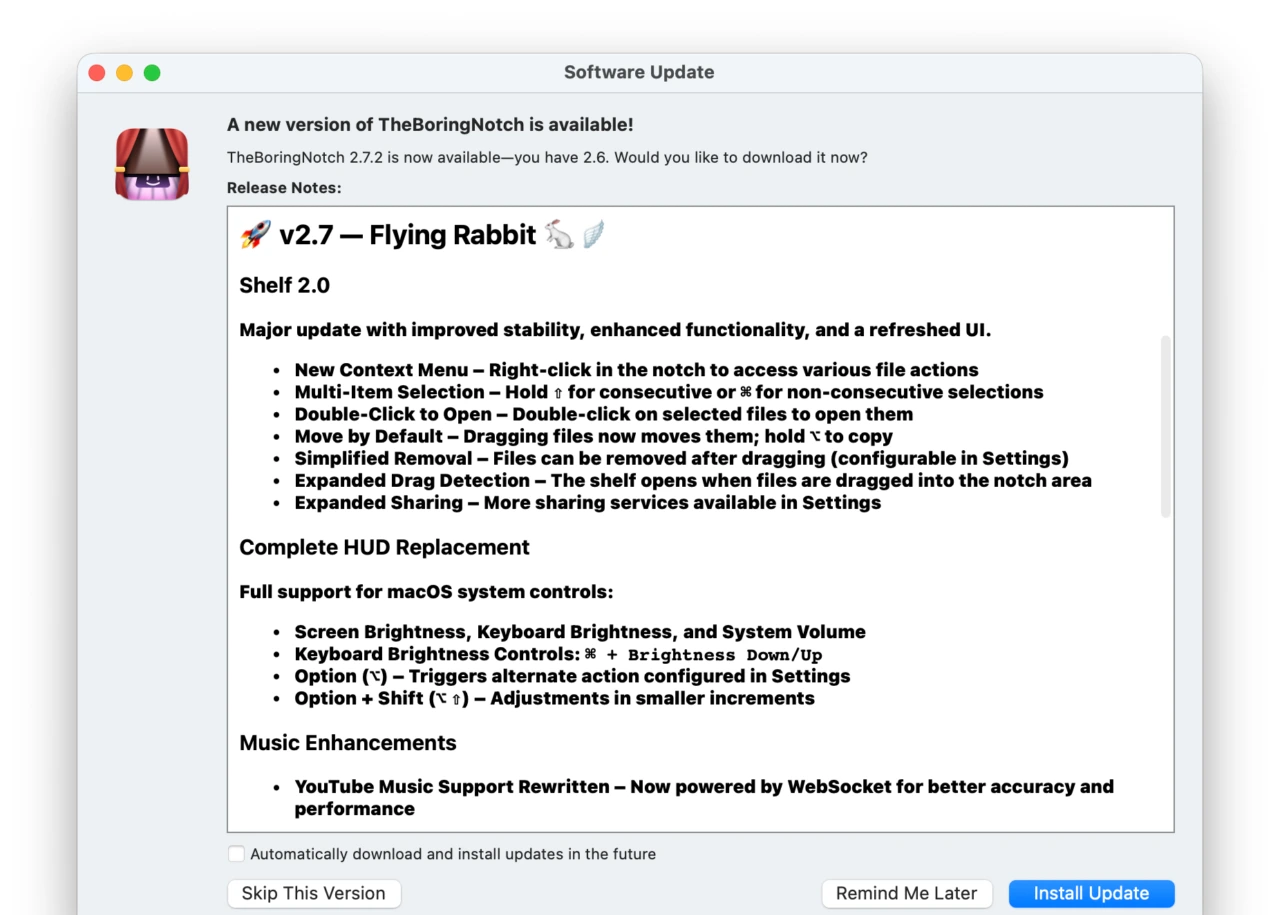1280x915 pixels.
Task: Click the YouTube Music Support Rewritten entry
Action: coord(703,787)
